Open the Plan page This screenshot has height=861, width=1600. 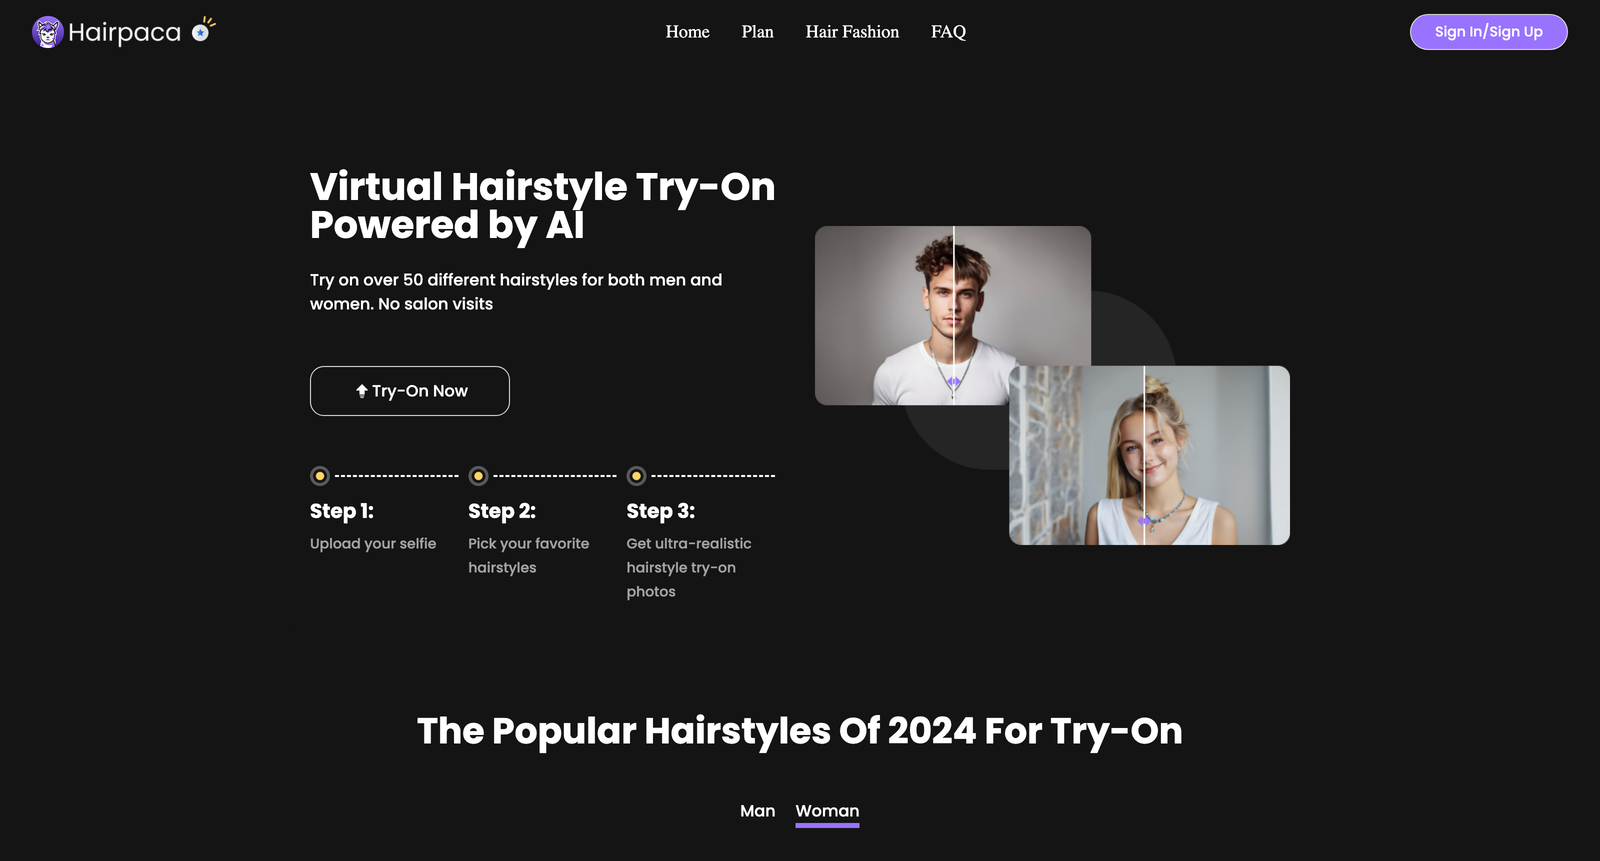(757, 32)
